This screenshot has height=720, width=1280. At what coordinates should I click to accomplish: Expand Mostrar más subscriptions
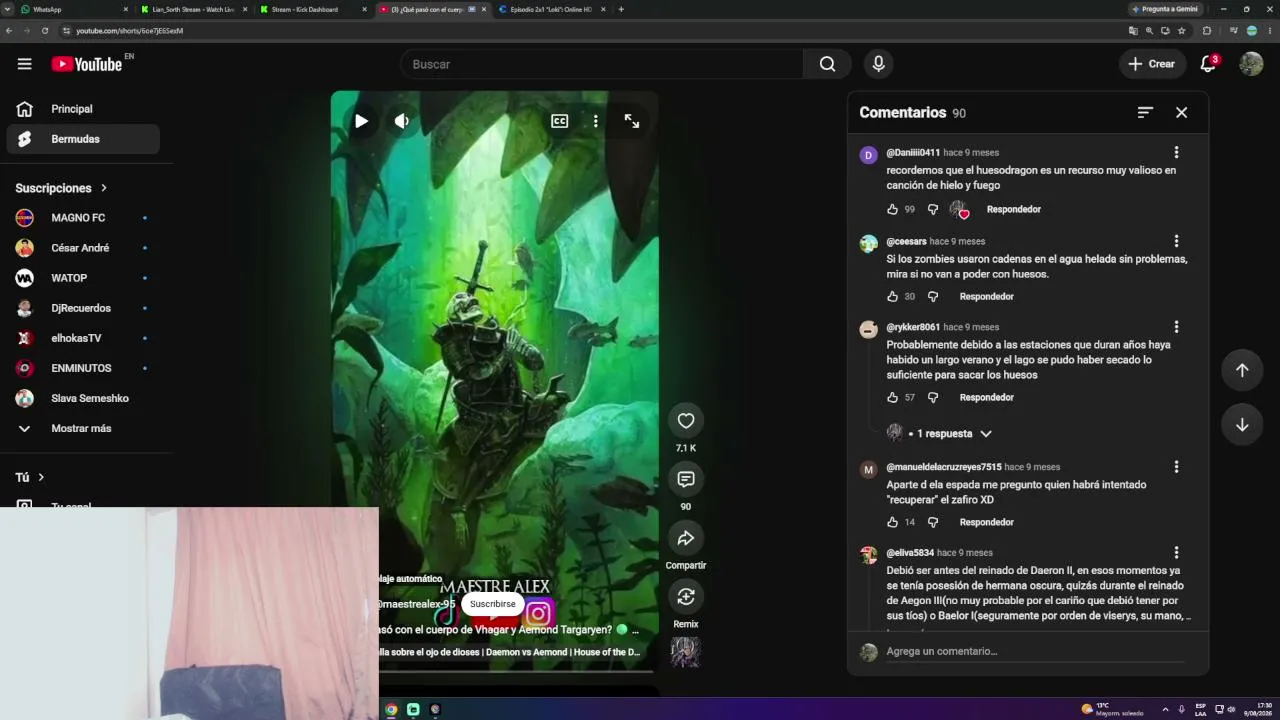pyautogui.click(x=83, y=428)
